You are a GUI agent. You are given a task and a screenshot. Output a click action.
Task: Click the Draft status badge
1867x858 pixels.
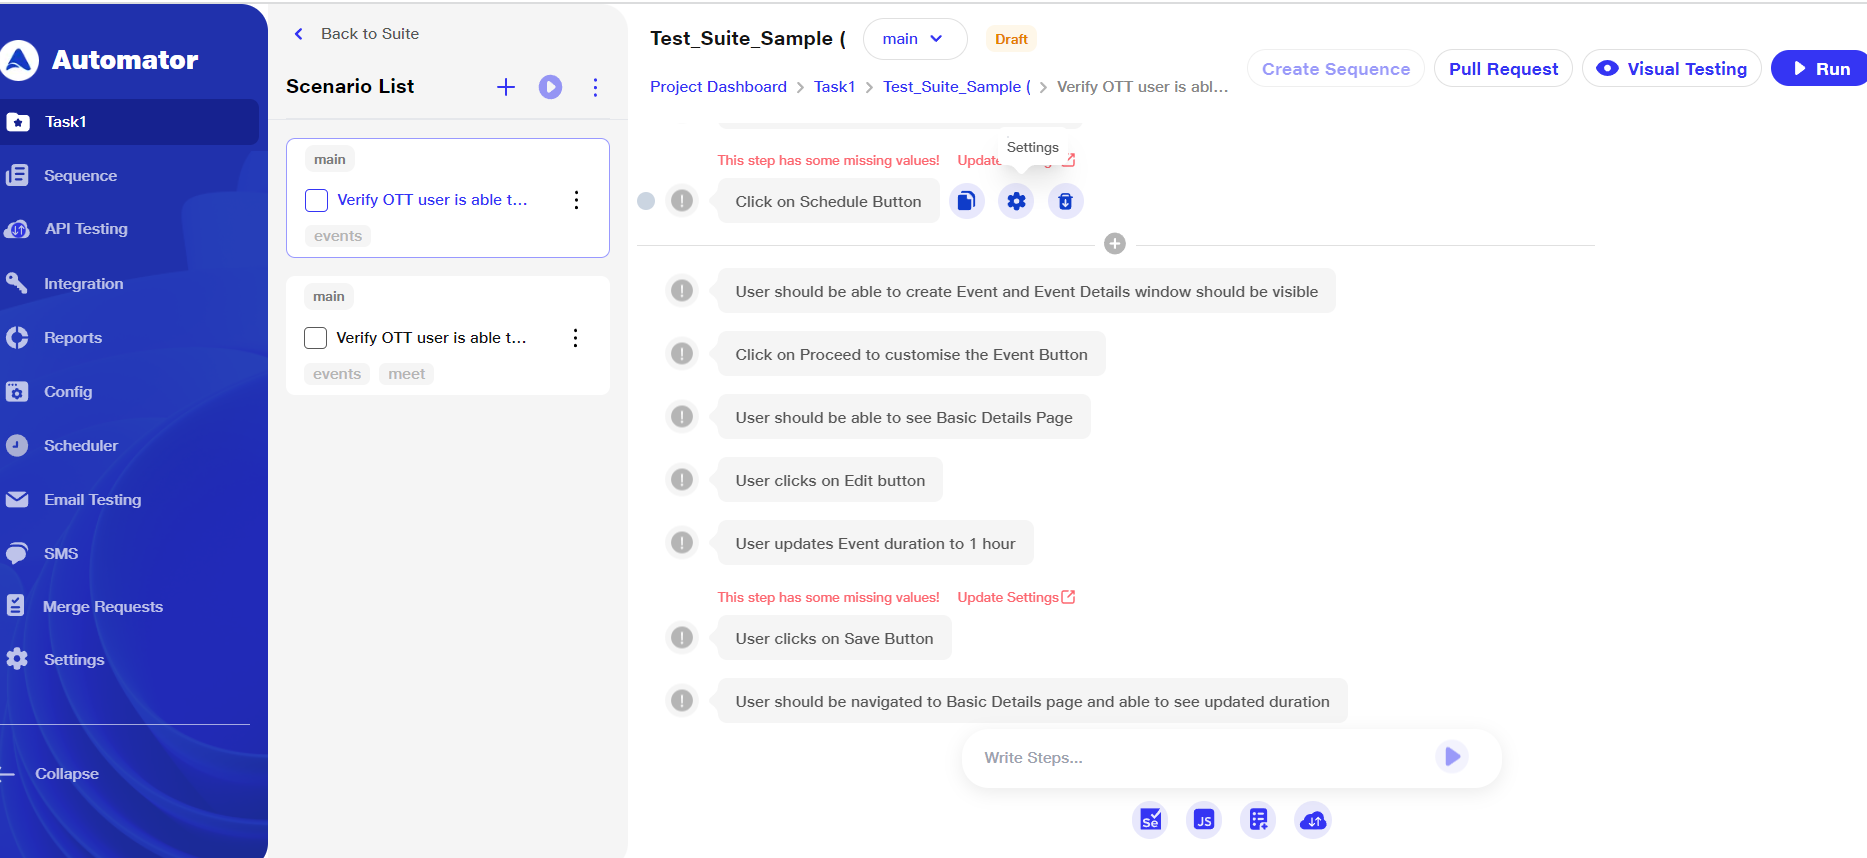pos(1011,39)
